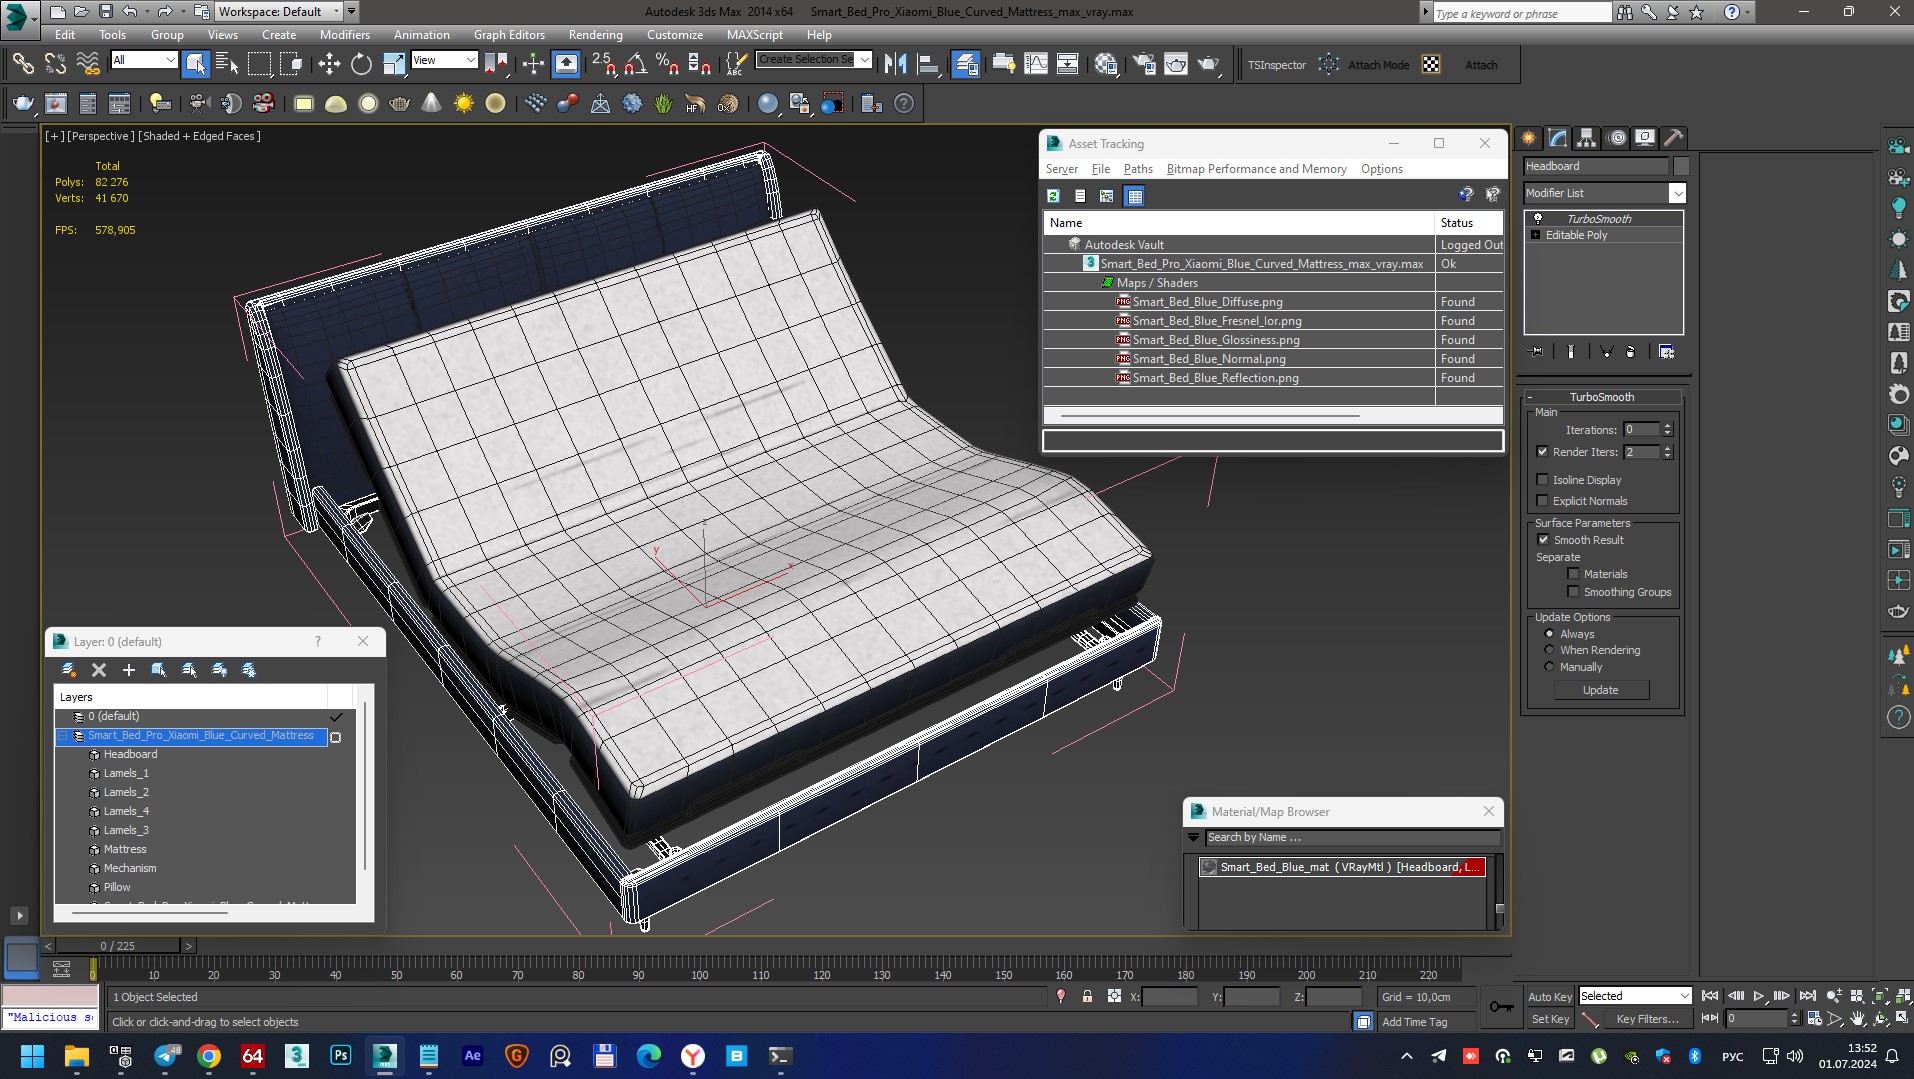Switch to the Modify command panel

[1557, 138]
